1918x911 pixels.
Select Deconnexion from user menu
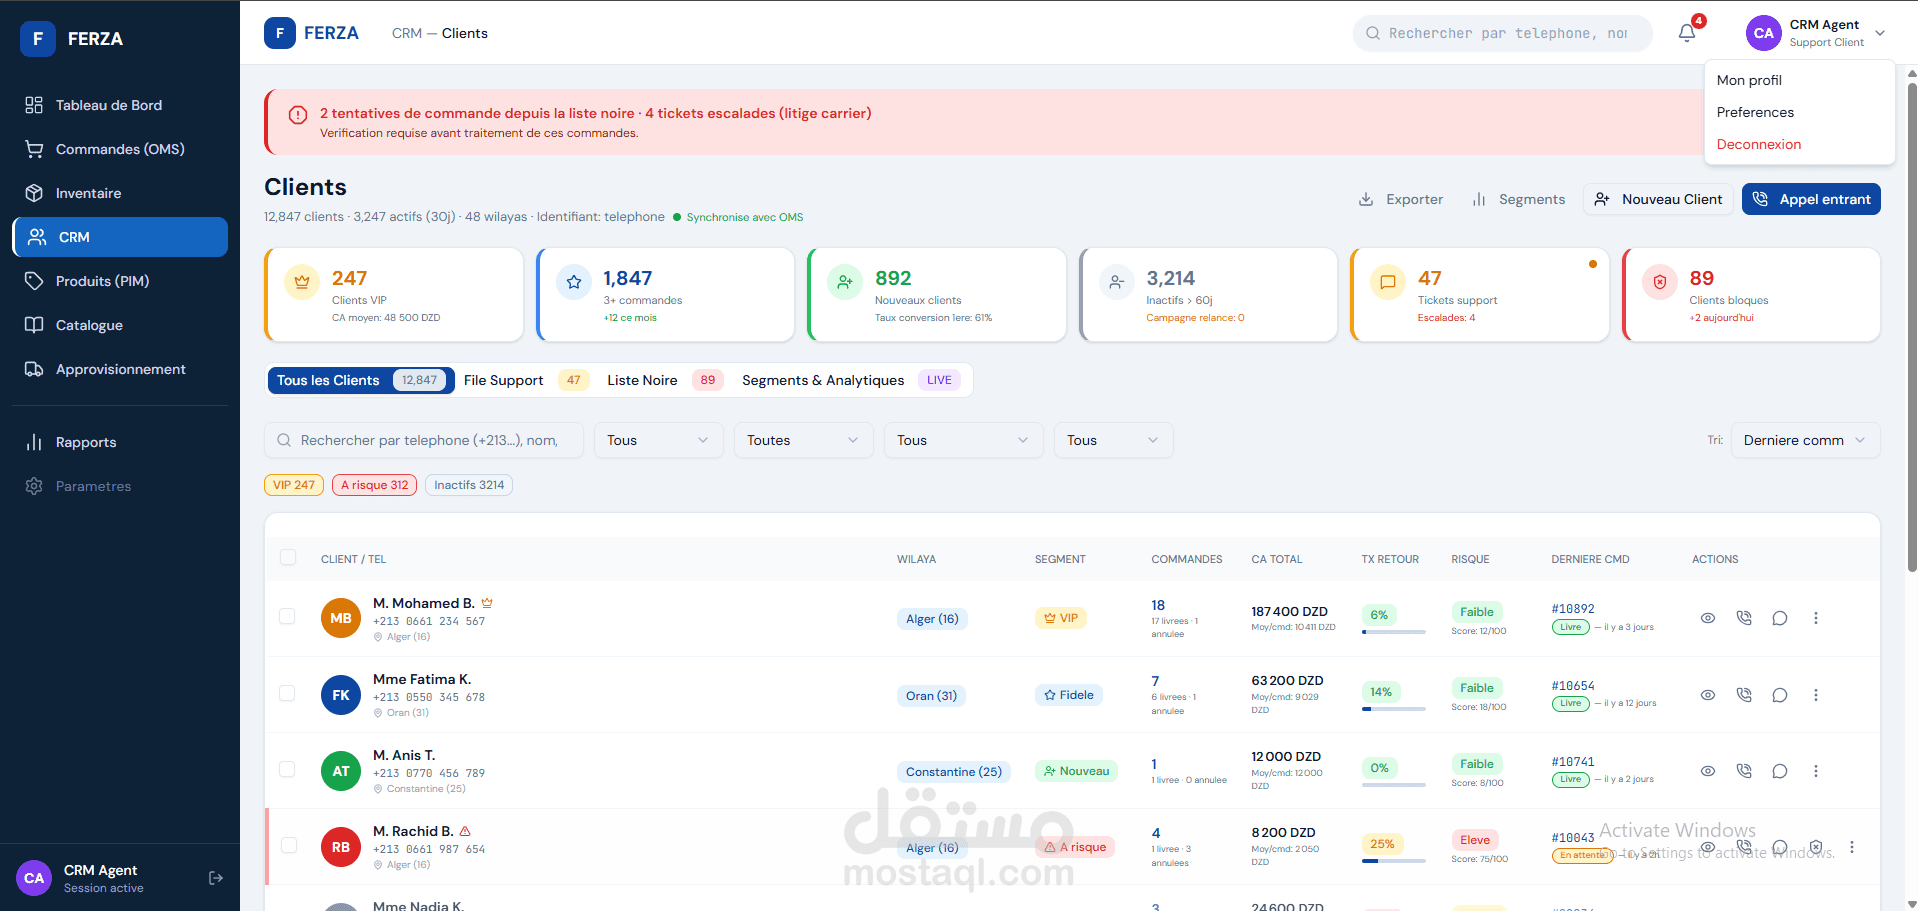[x=1759, y=144]
